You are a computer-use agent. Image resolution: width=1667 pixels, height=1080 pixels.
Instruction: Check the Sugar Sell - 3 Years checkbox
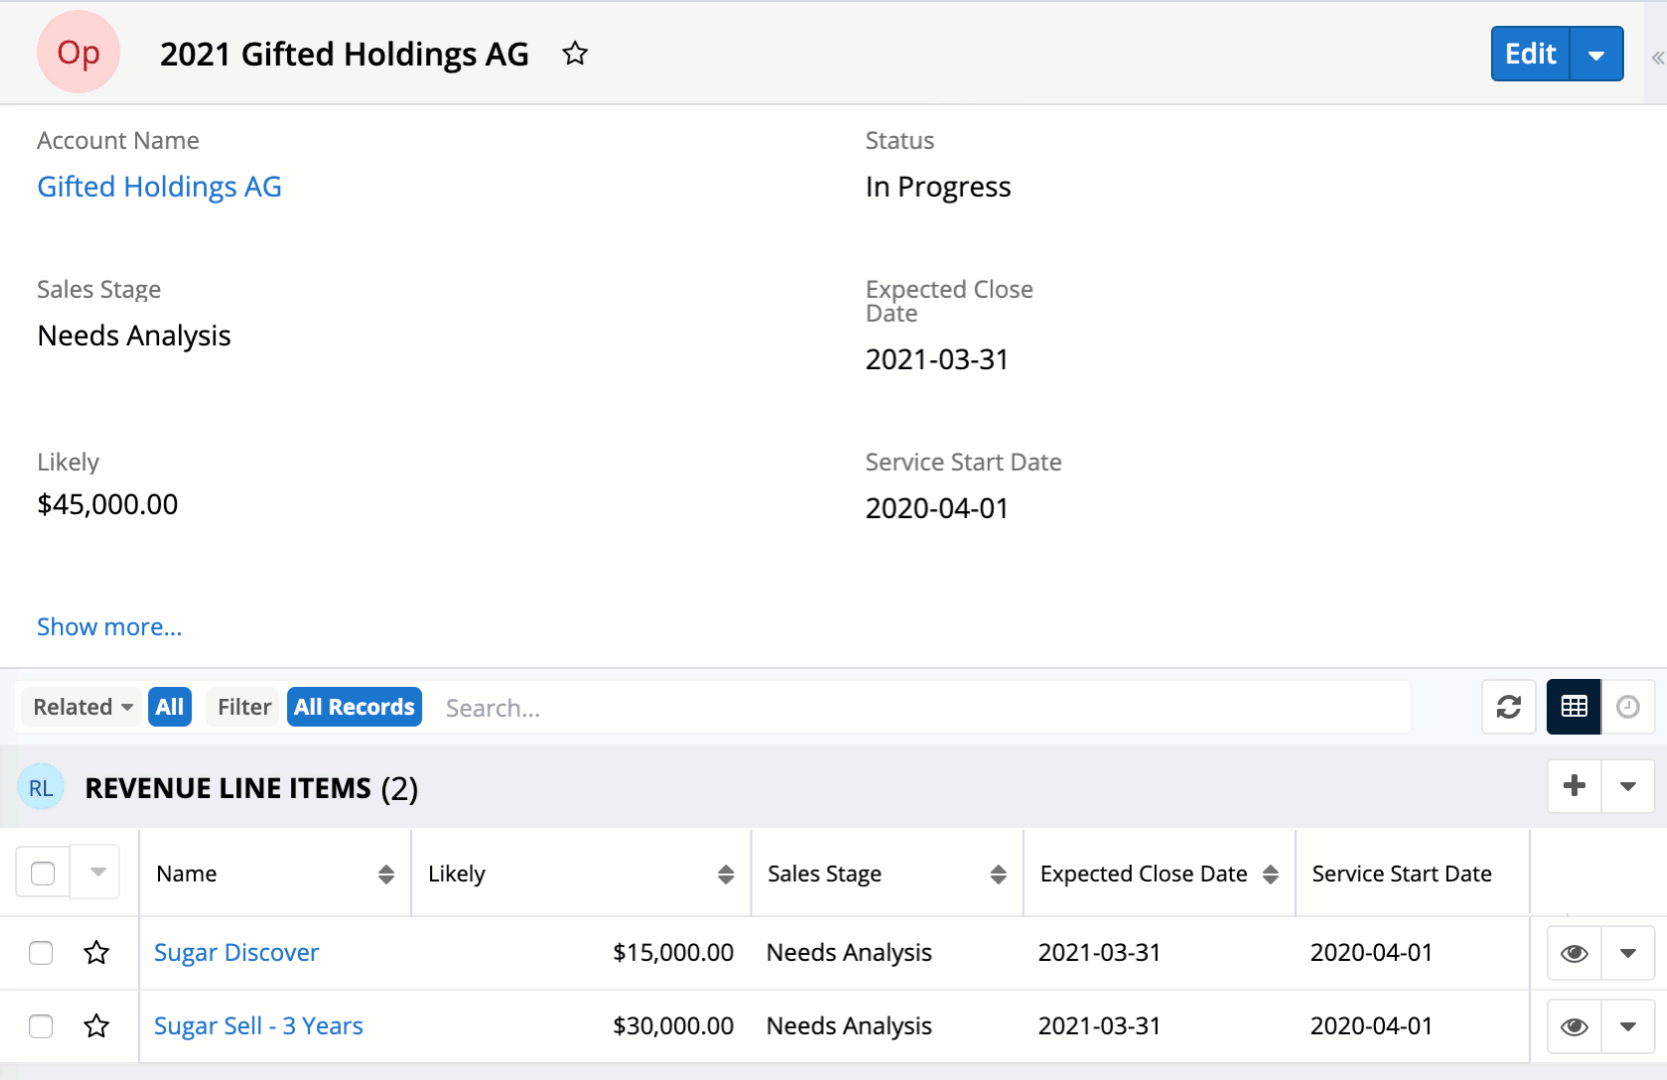(x=41, y=1027)
